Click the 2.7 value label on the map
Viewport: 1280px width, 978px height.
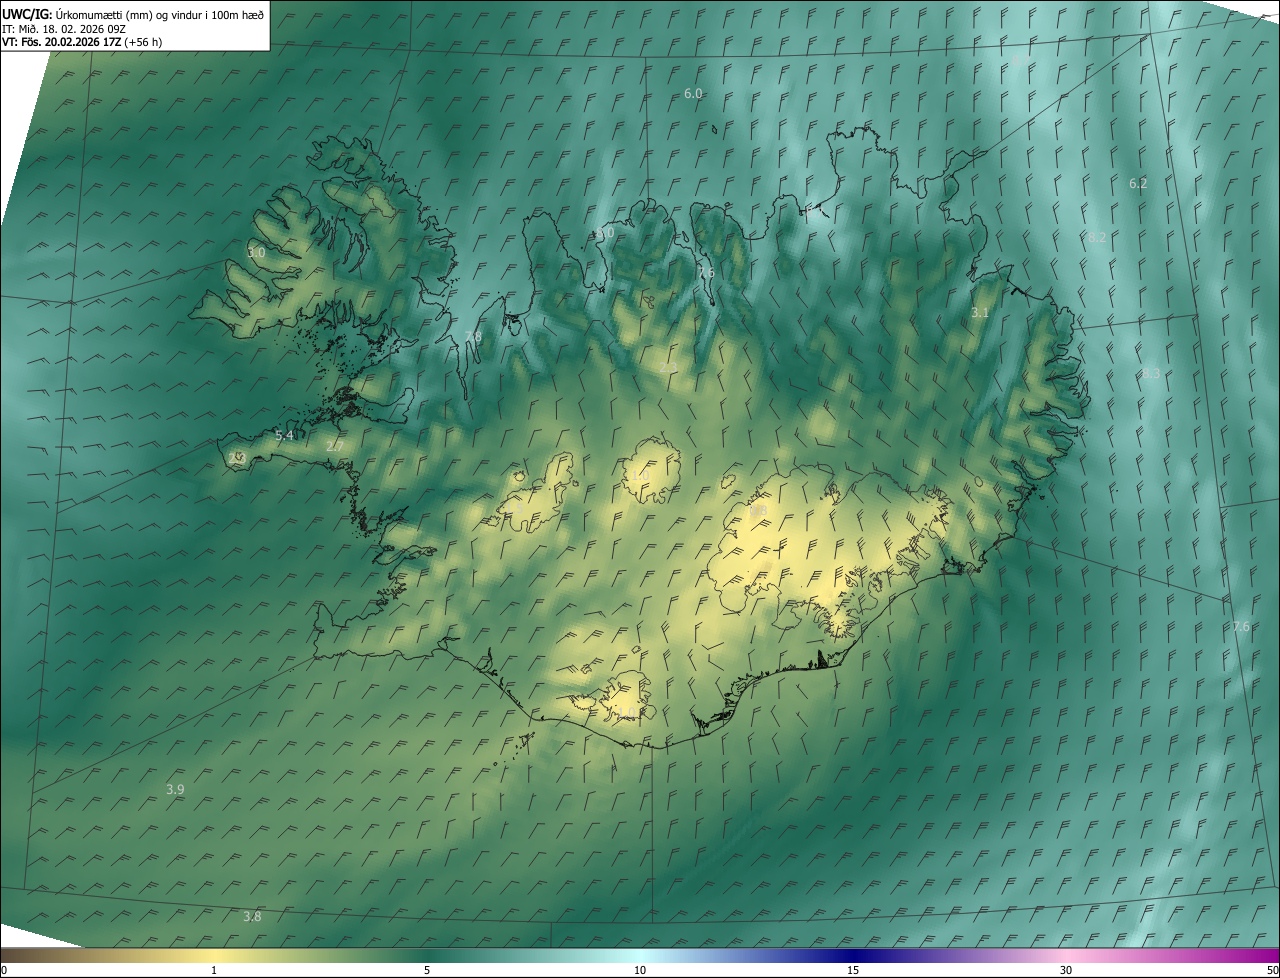(x=335, y=446)
